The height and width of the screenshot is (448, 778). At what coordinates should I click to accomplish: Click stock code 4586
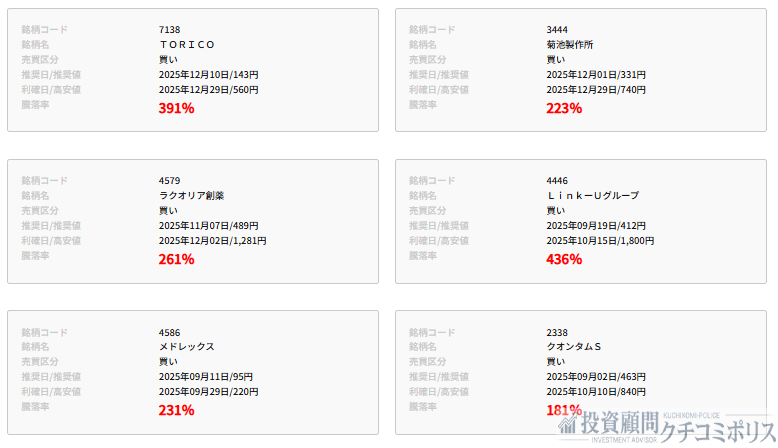169,332
